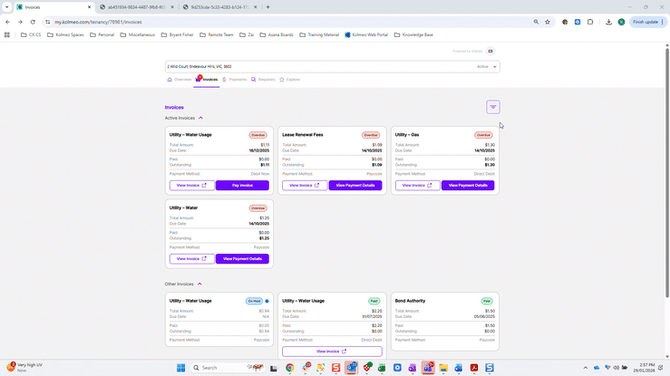
Task: Open File Explorer from the taskbar
Action: [443, 367]
